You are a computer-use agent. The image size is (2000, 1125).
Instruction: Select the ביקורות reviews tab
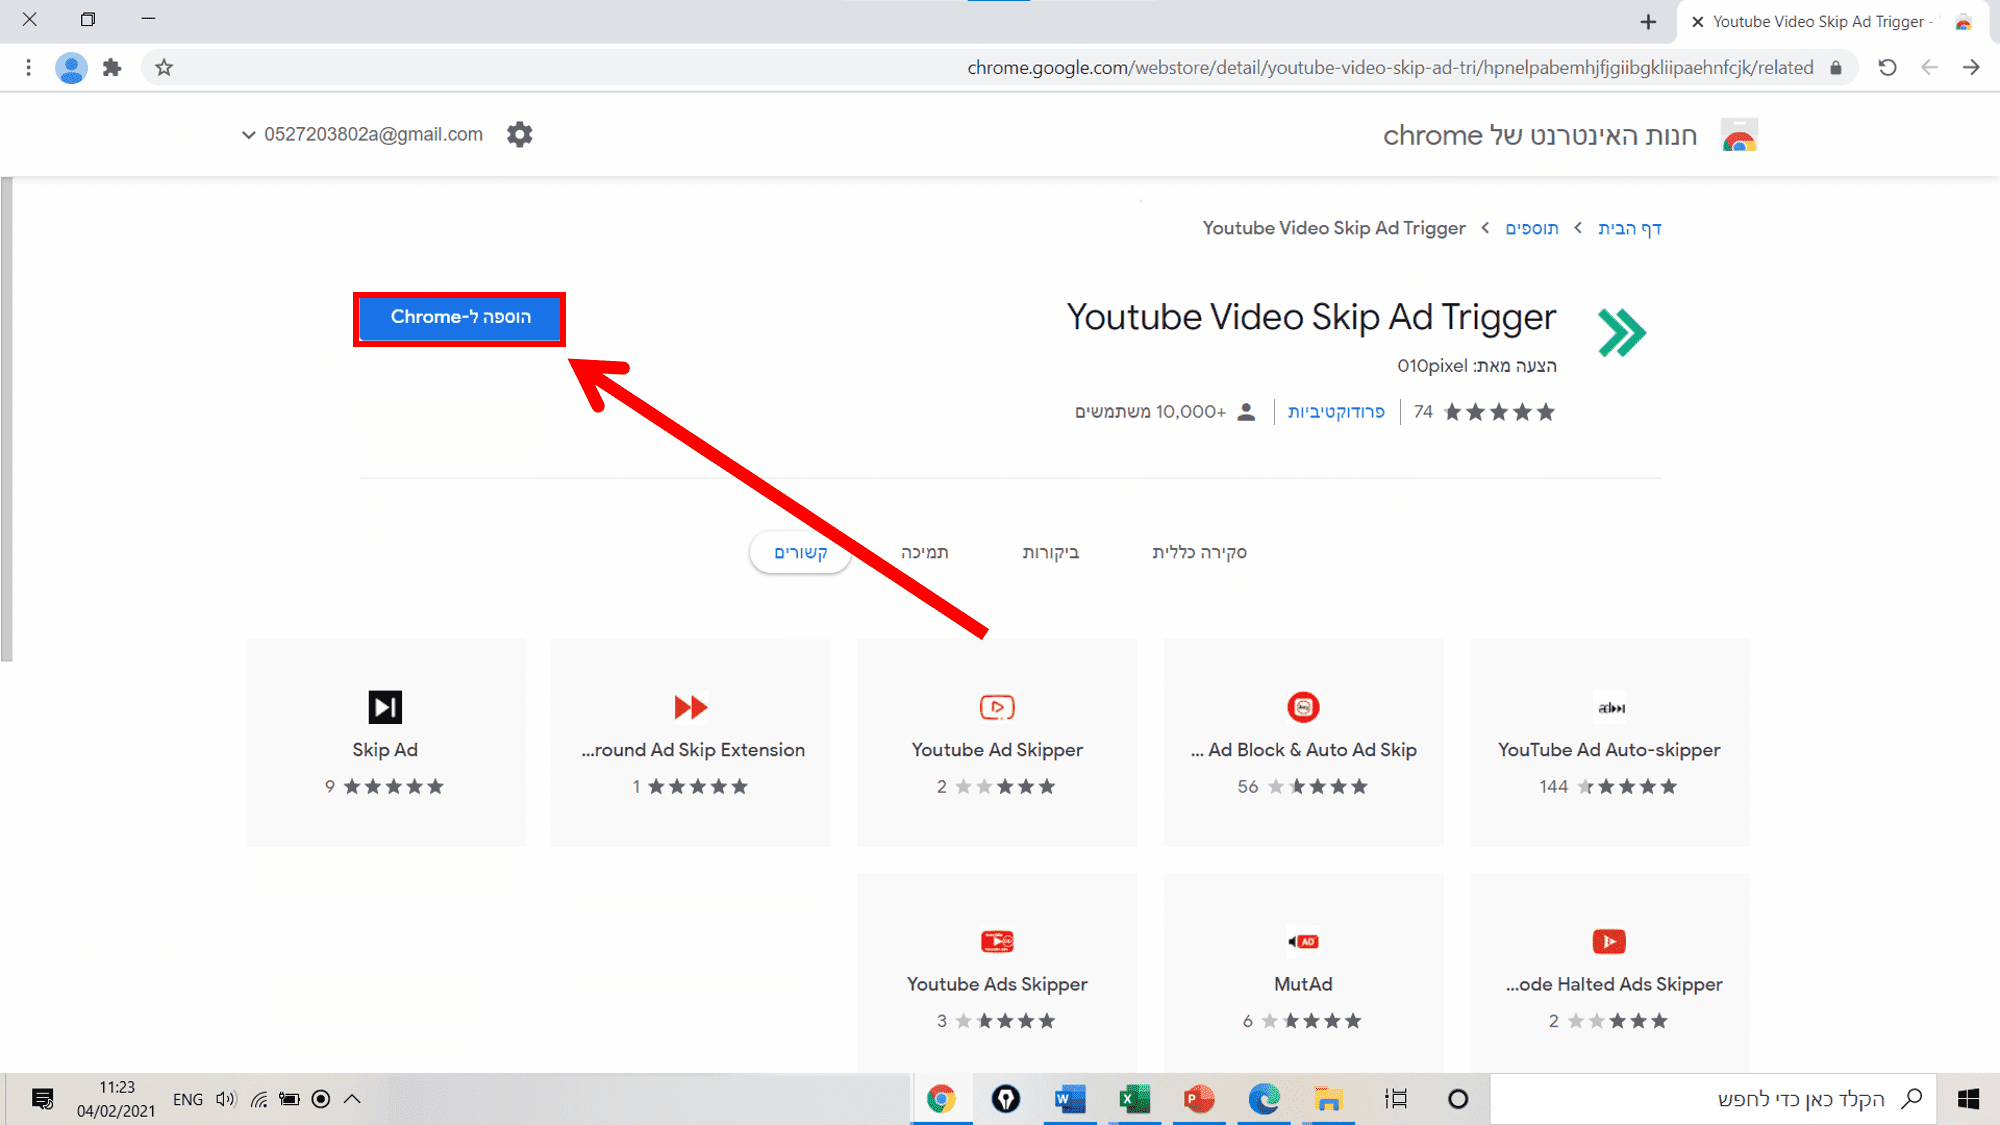click(x=1049, y=552)
